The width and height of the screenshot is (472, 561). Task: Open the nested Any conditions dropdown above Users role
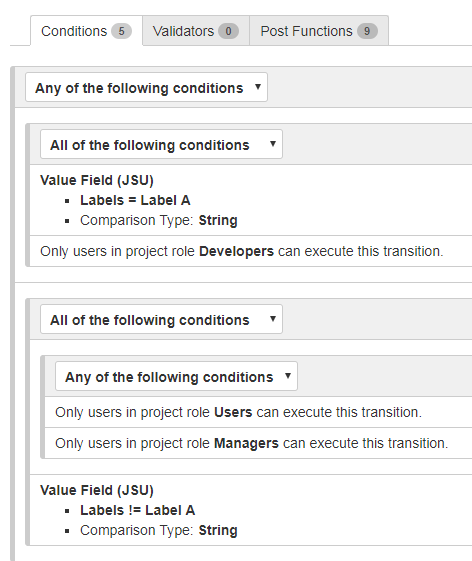coord(176,376)
